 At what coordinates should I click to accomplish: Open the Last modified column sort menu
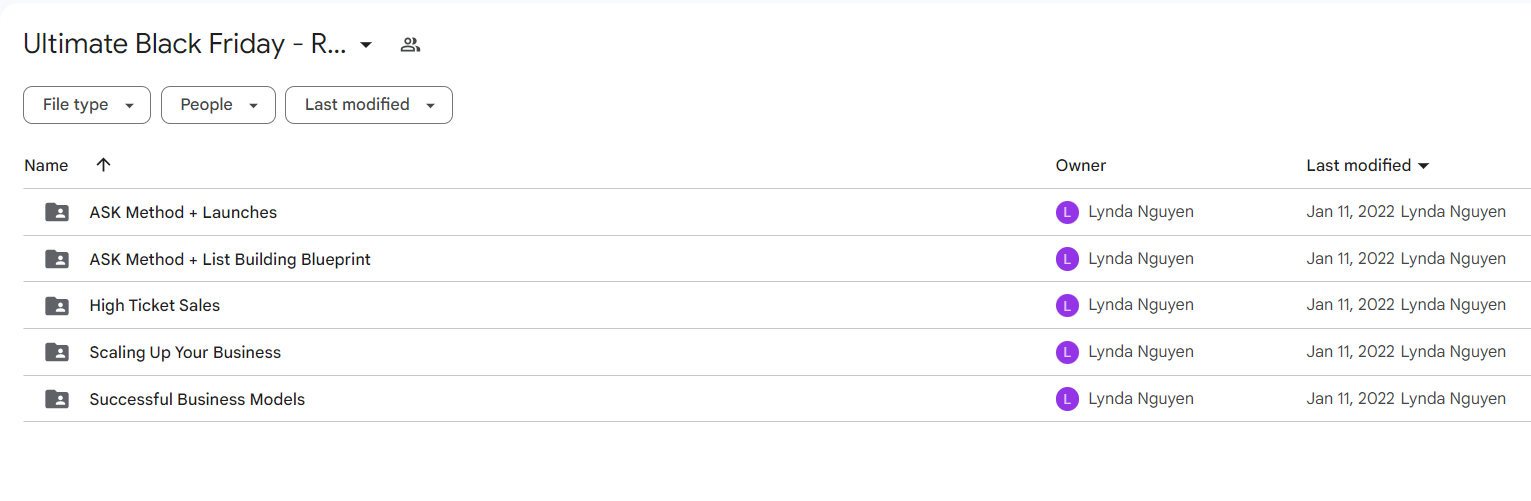1368,165
